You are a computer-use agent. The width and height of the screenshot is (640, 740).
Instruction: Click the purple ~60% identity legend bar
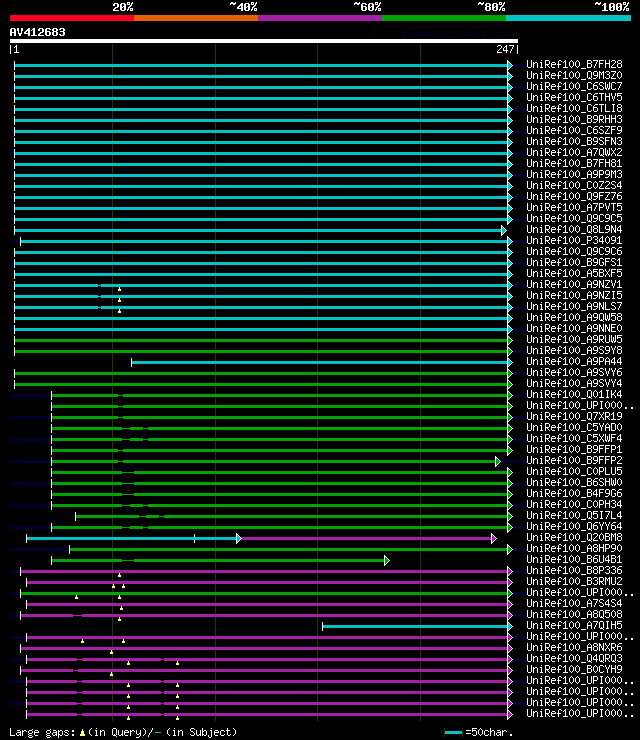click(320, 18)
